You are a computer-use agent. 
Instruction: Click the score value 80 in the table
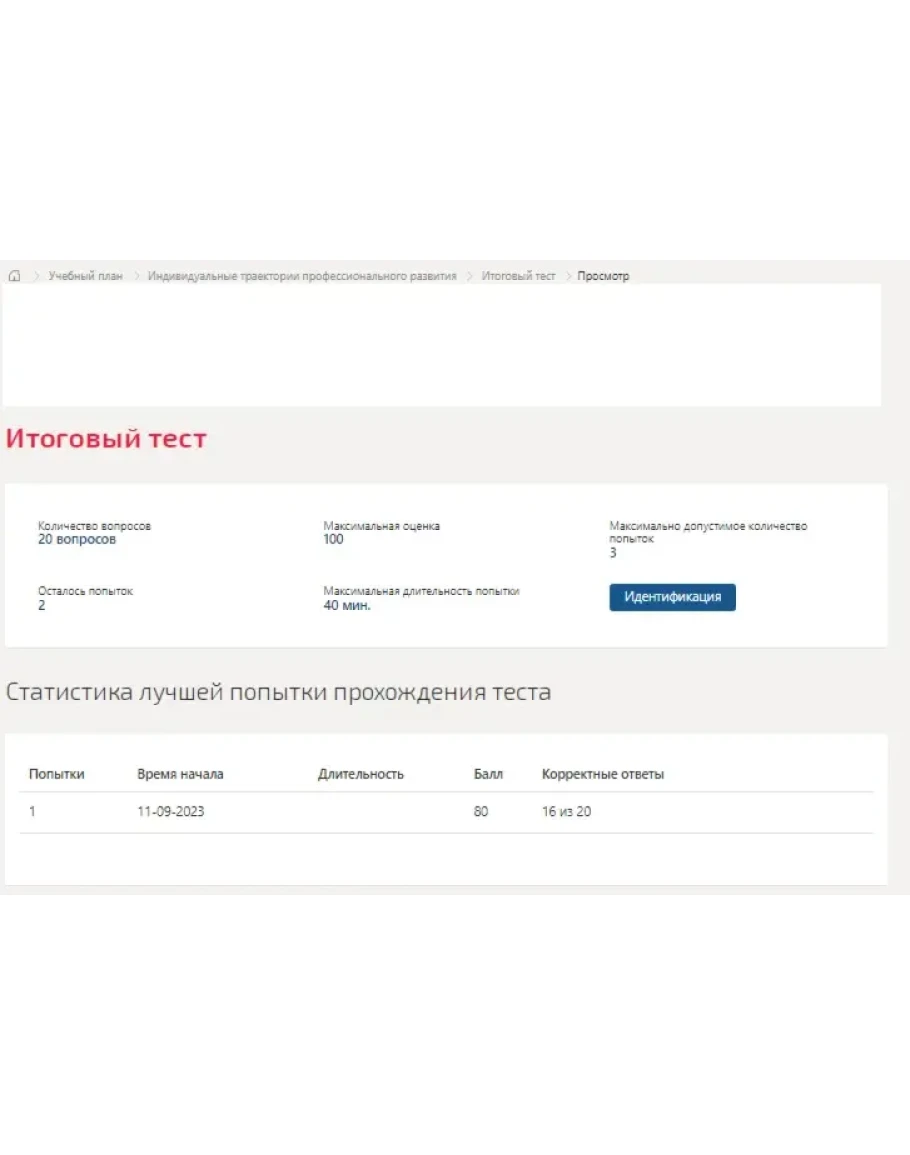point(481,812)
